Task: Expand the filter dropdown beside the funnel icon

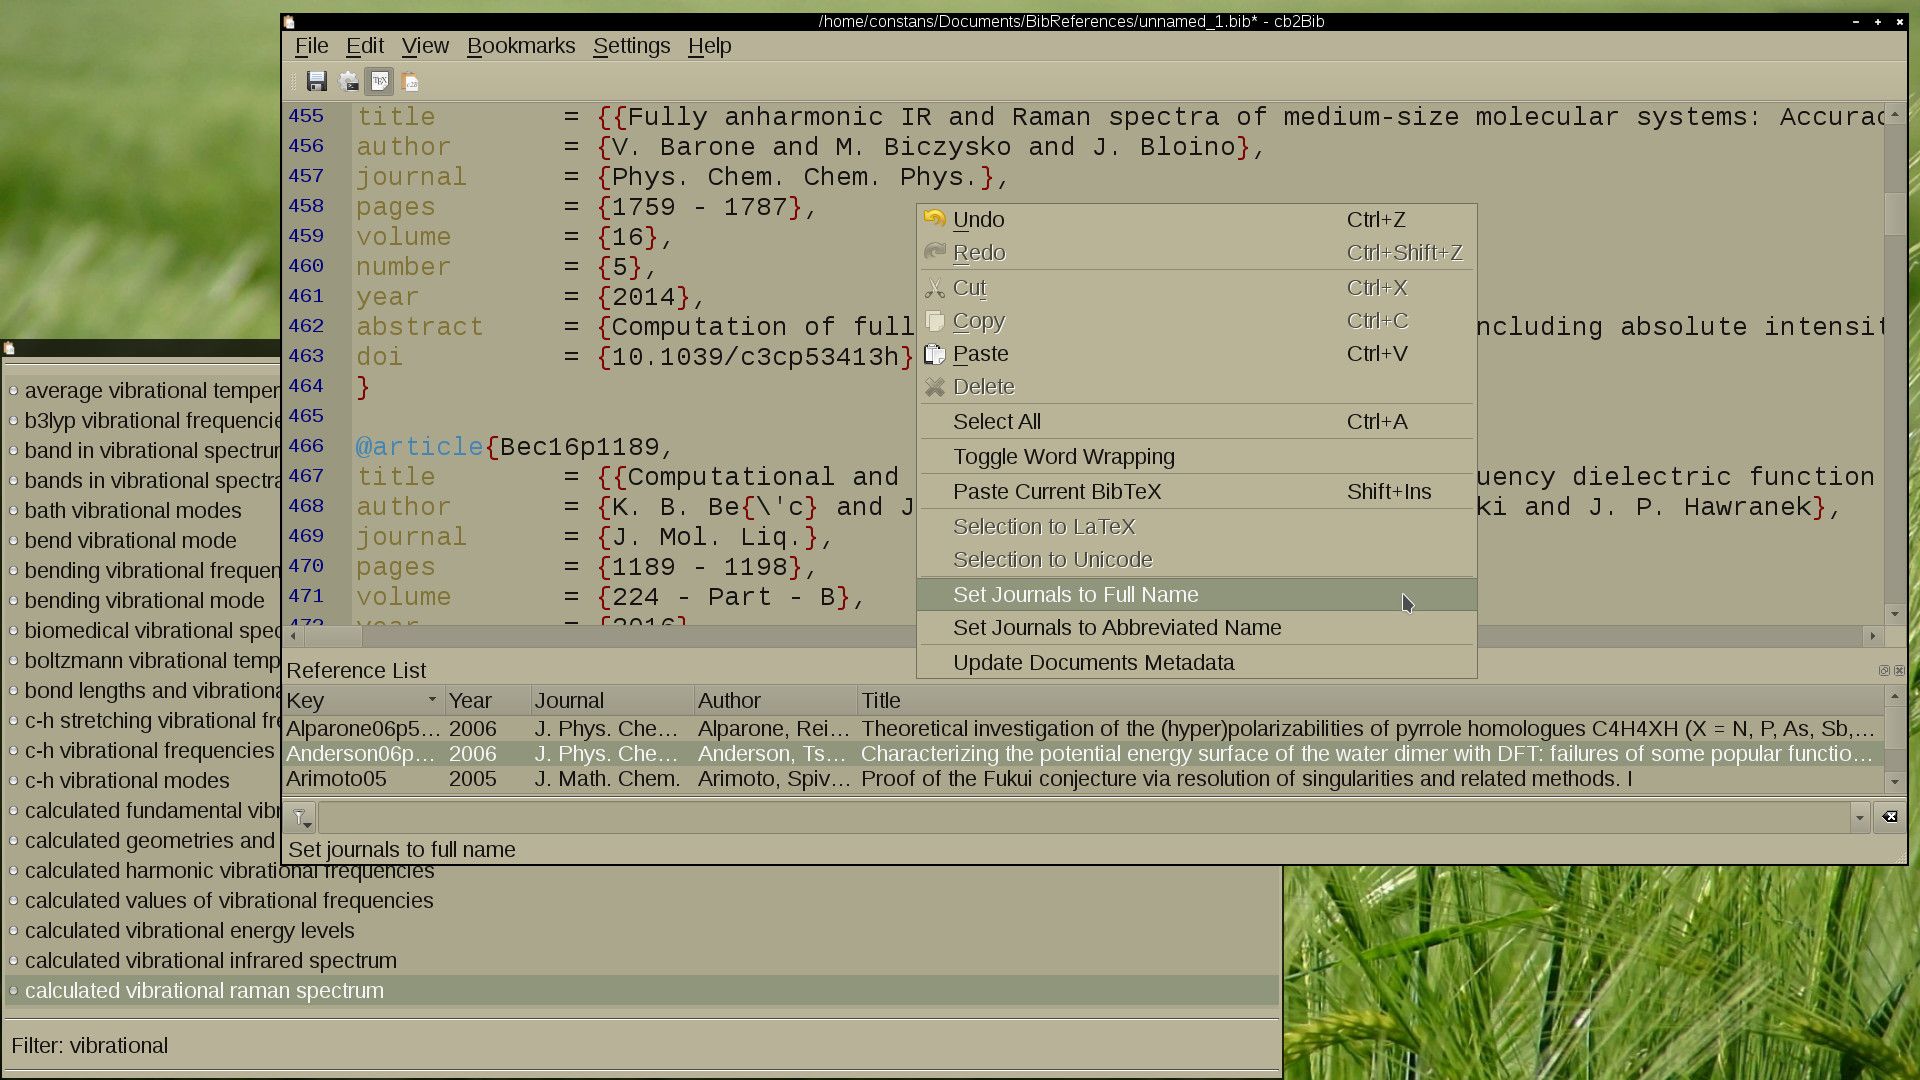Action: click(x=307, y=822)
